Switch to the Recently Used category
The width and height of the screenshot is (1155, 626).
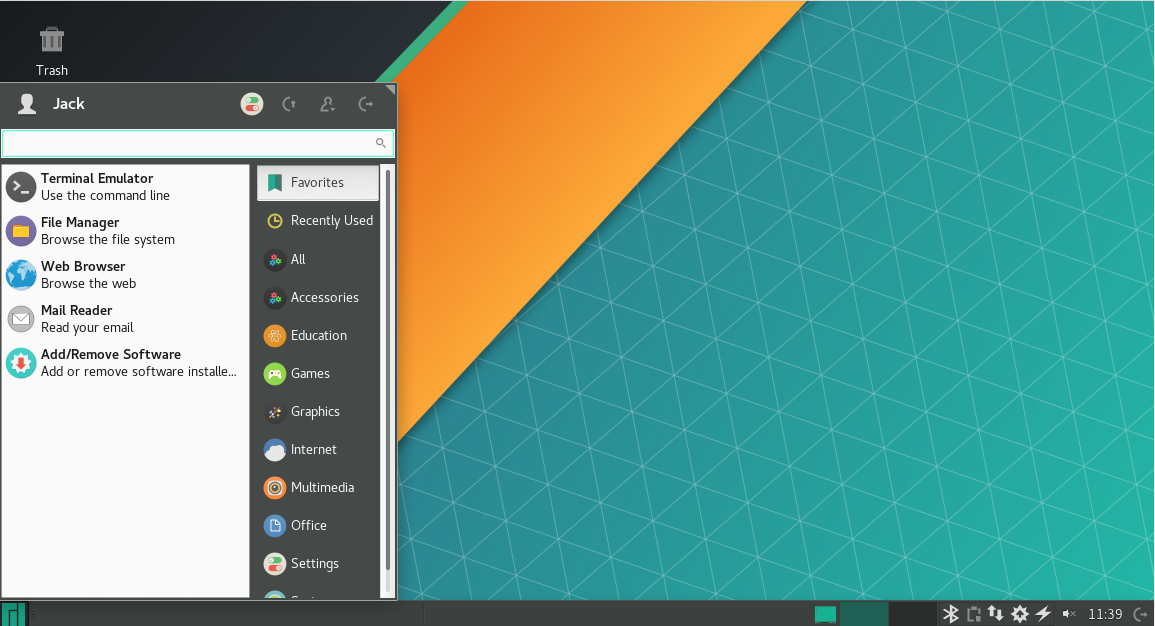coord(330,220)
